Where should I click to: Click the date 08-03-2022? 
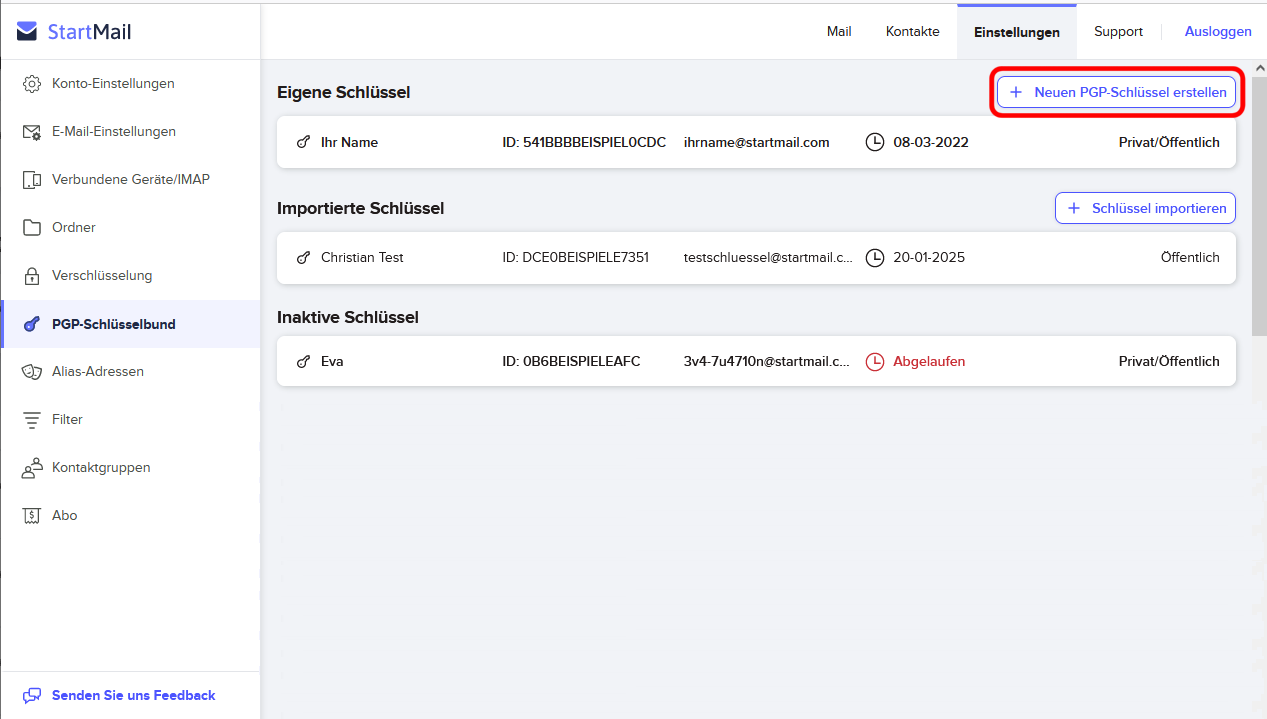(931, 143)
